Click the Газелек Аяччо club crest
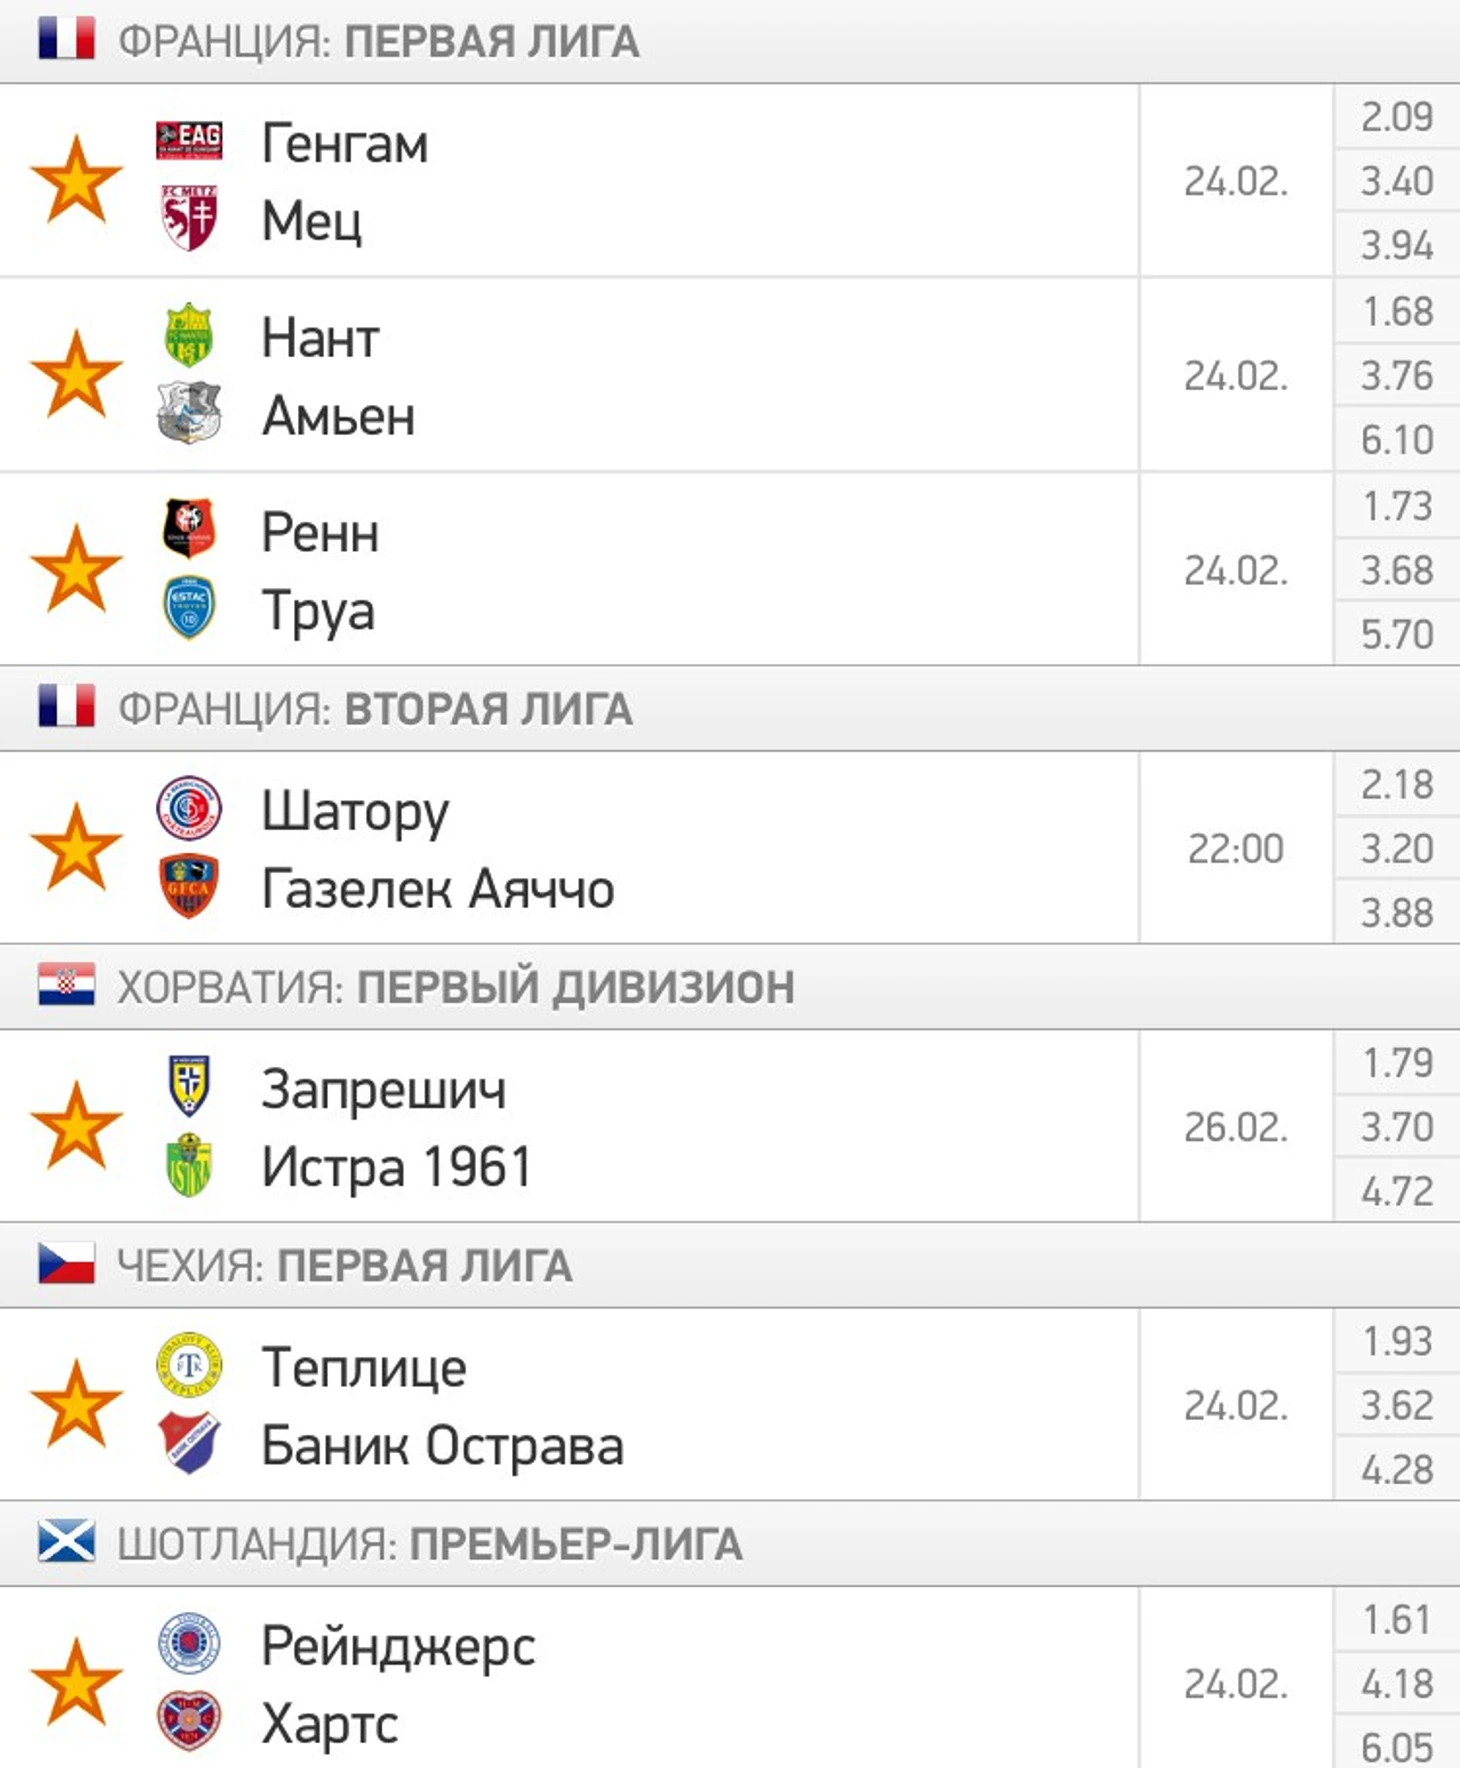The height and width of the screenshot is (1768, 1460). point(189,886)
